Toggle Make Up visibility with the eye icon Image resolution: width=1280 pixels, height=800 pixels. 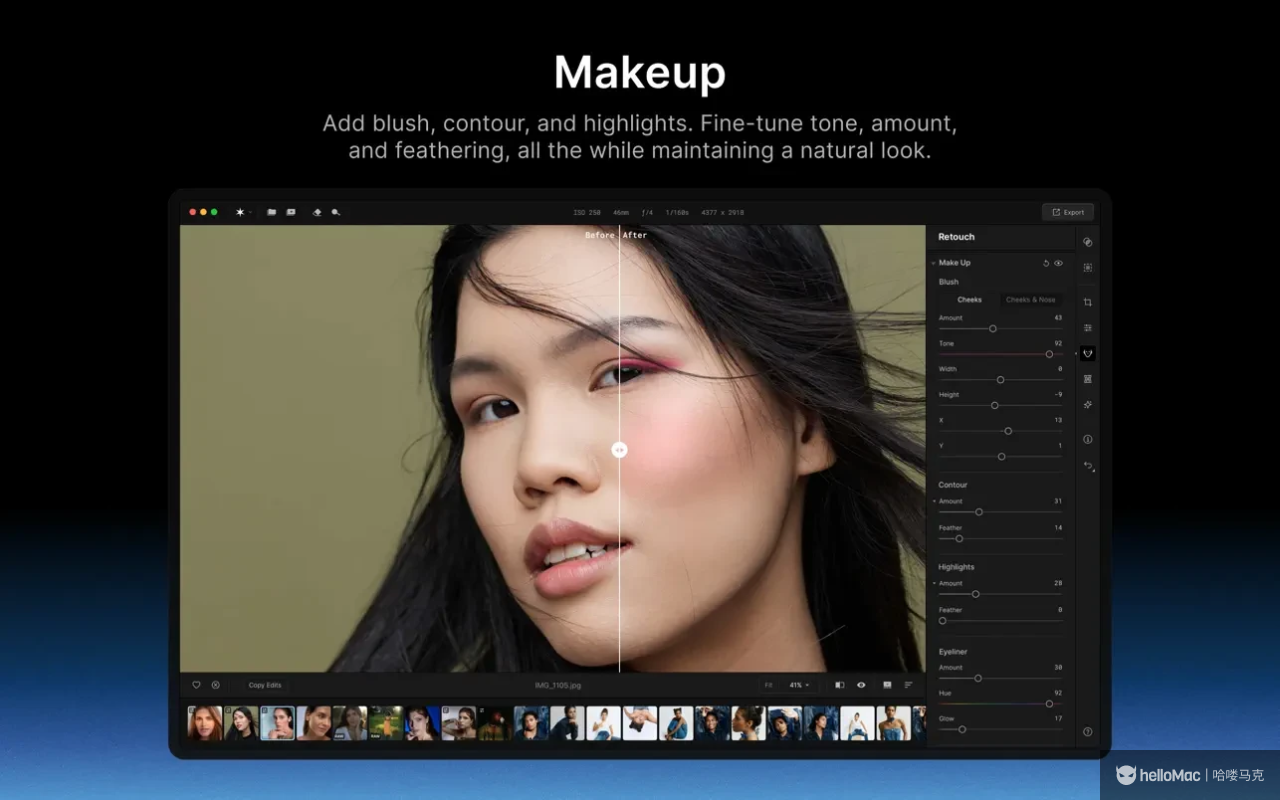[1059, 263]
